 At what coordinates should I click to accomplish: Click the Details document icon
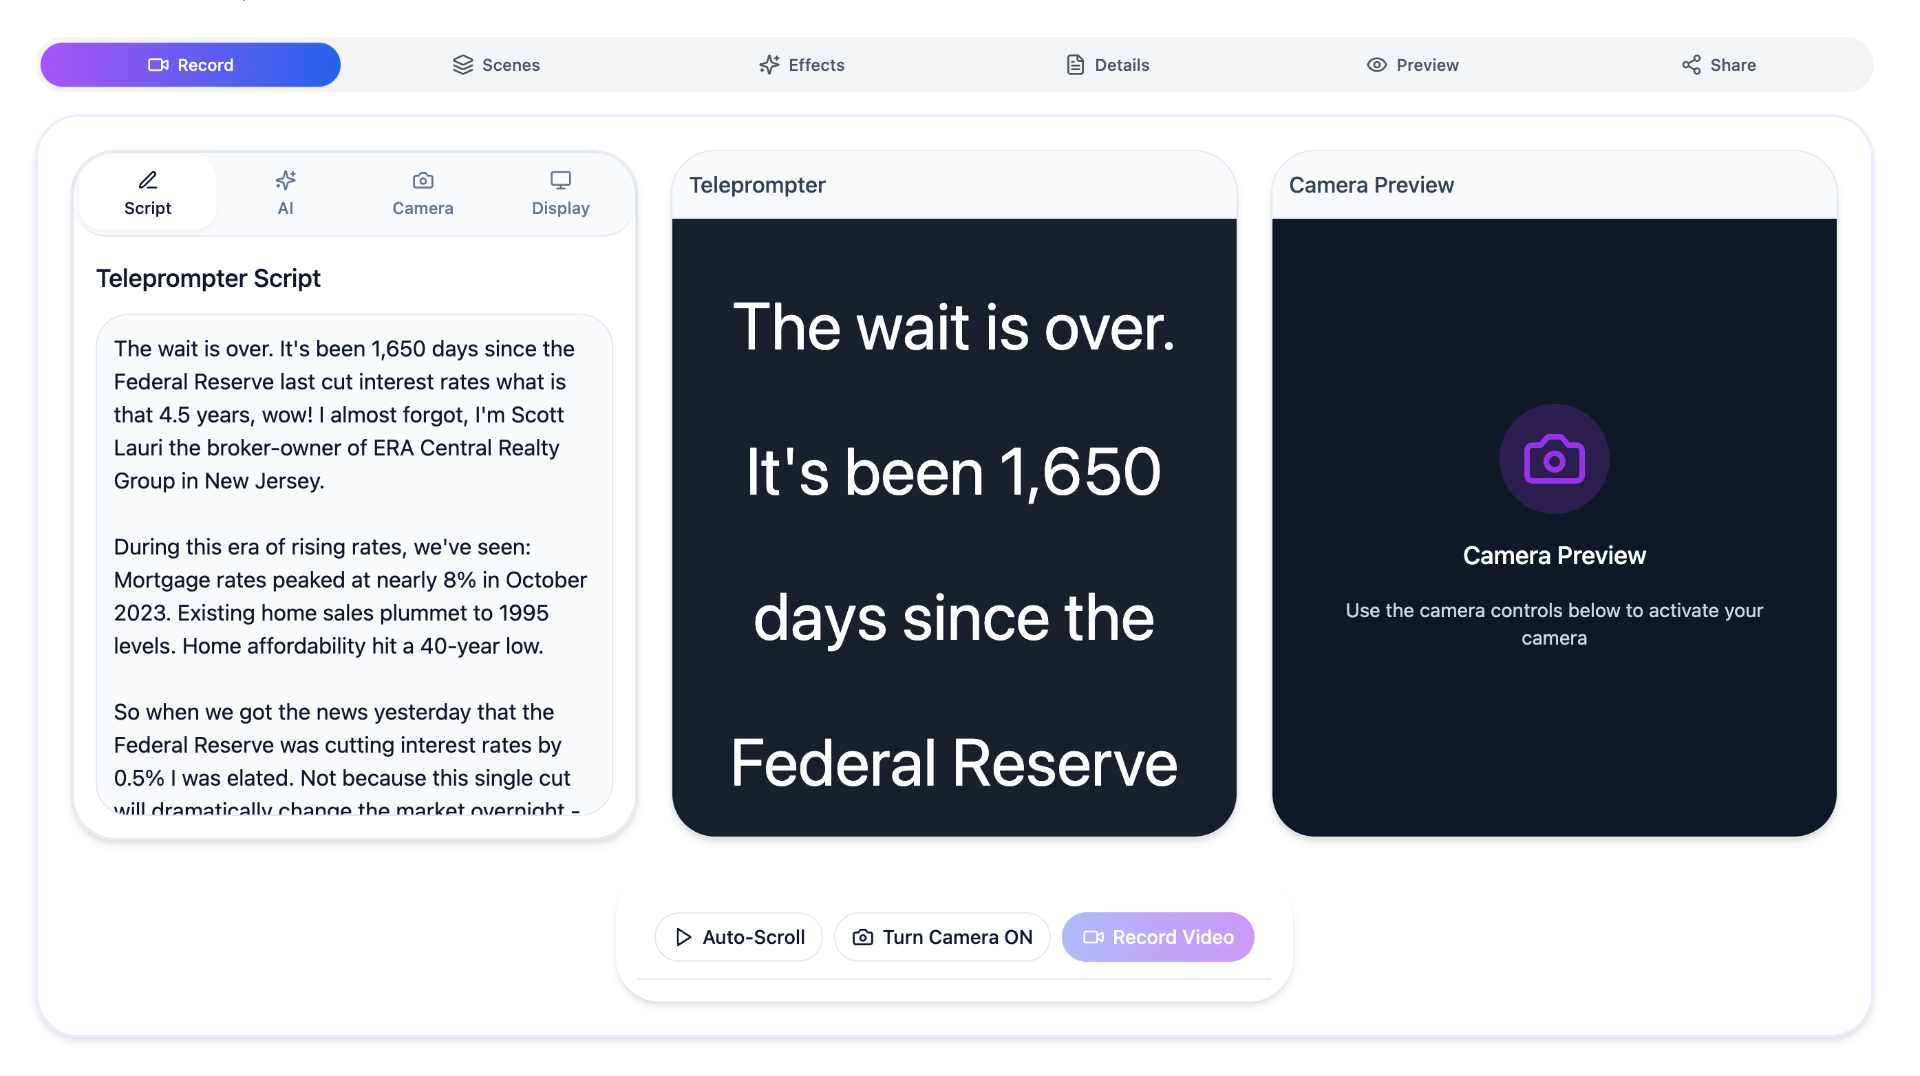pos(1075,65)
